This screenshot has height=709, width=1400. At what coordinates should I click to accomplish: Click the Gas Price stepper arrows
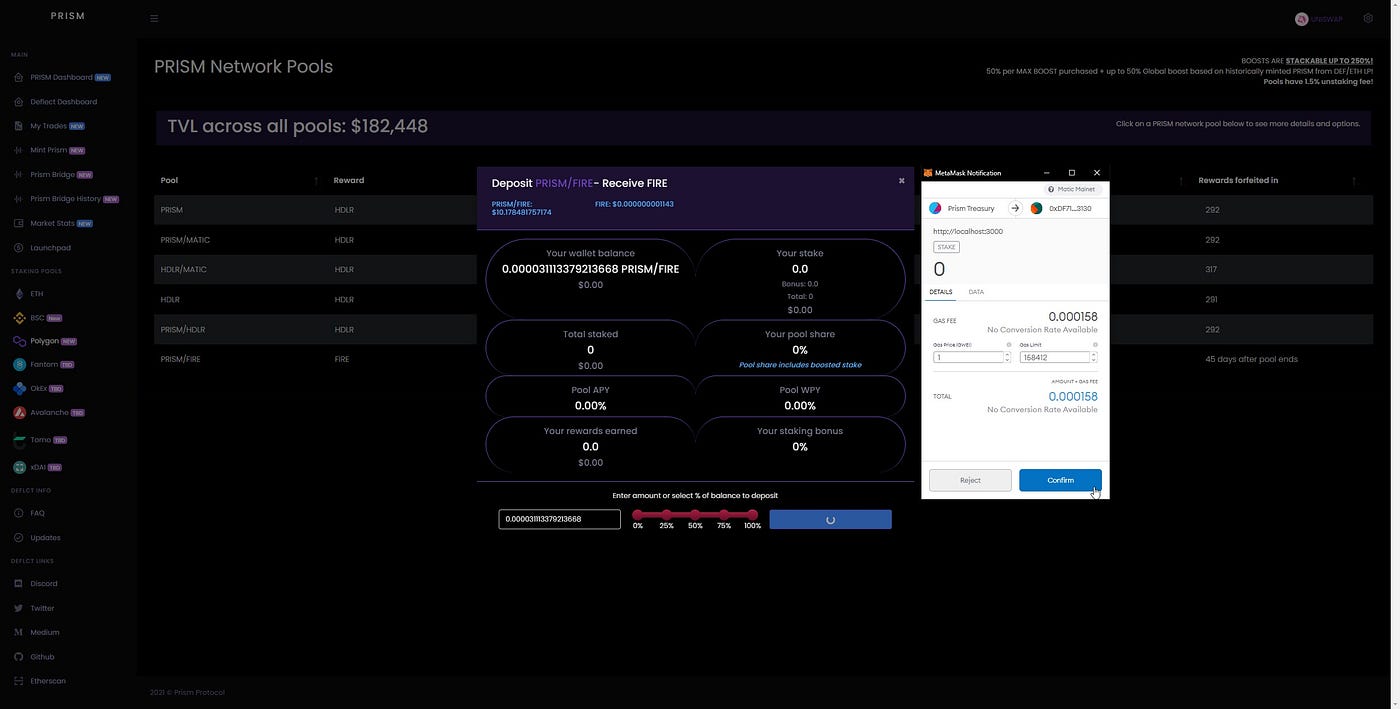[x=1007, y=357]
